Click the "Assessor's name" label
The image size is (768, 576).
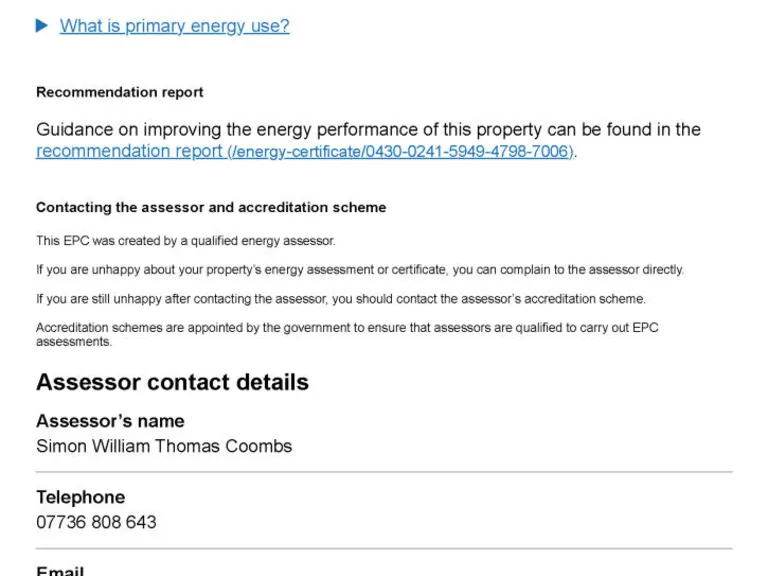click(x=110, y=421)
